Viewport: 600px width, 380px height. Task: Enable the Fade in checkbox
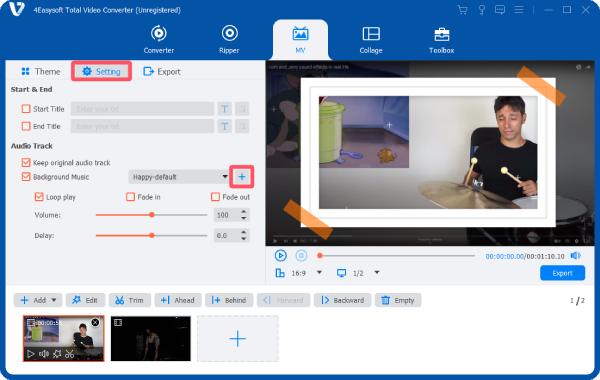130,197
